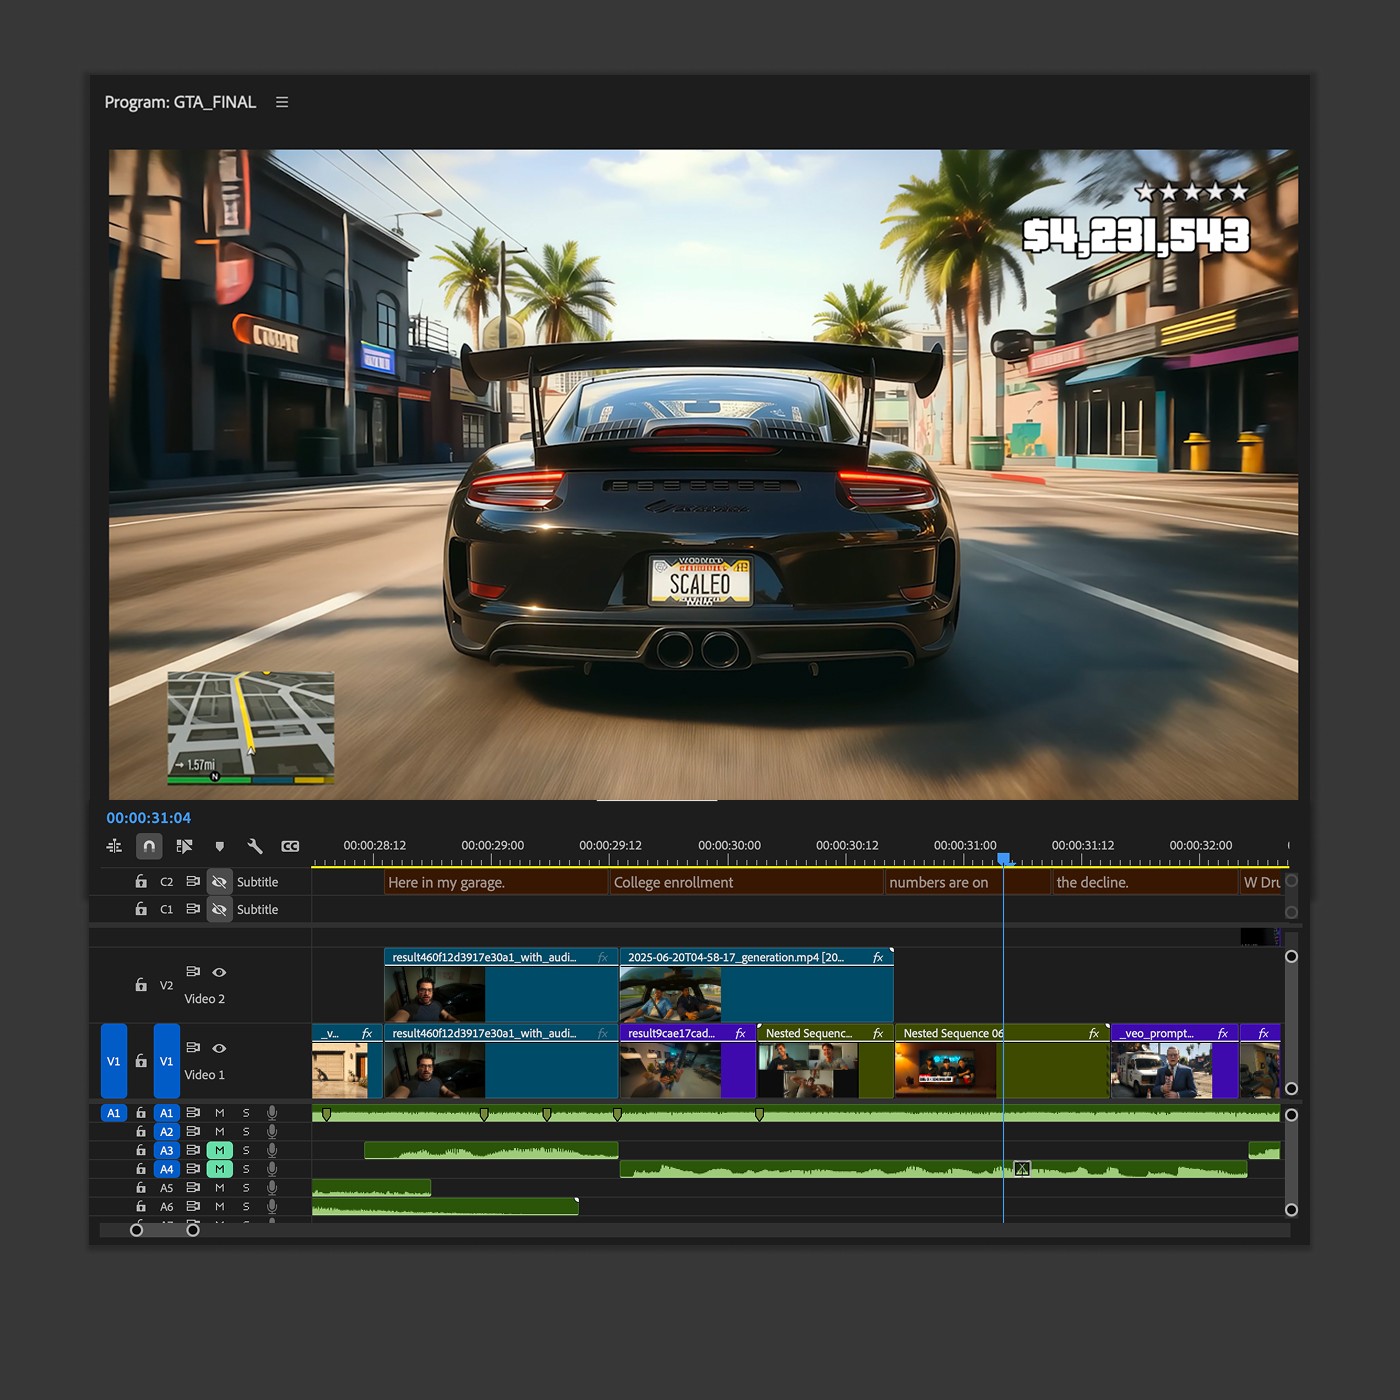Click fx badge on Nested Sequence 06
The image size is (1400, 1400).
pyautogui.click(x=1094, y=1033)
